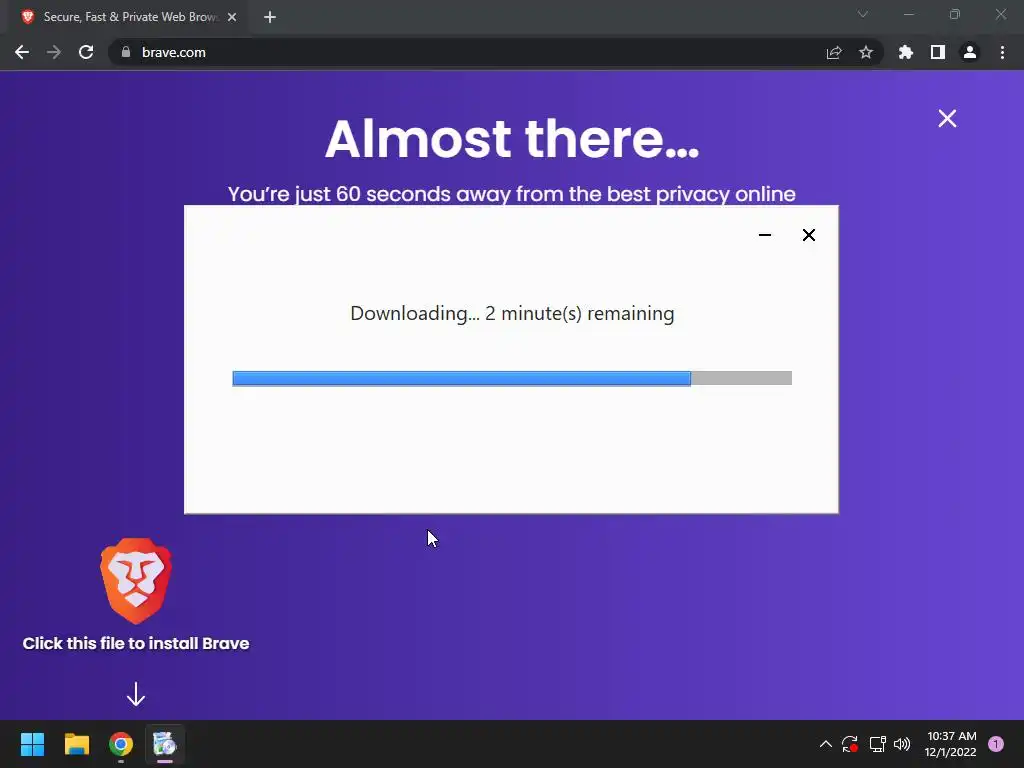
Task: Click the sync status tray icon
Action: (x=850, y=744)
